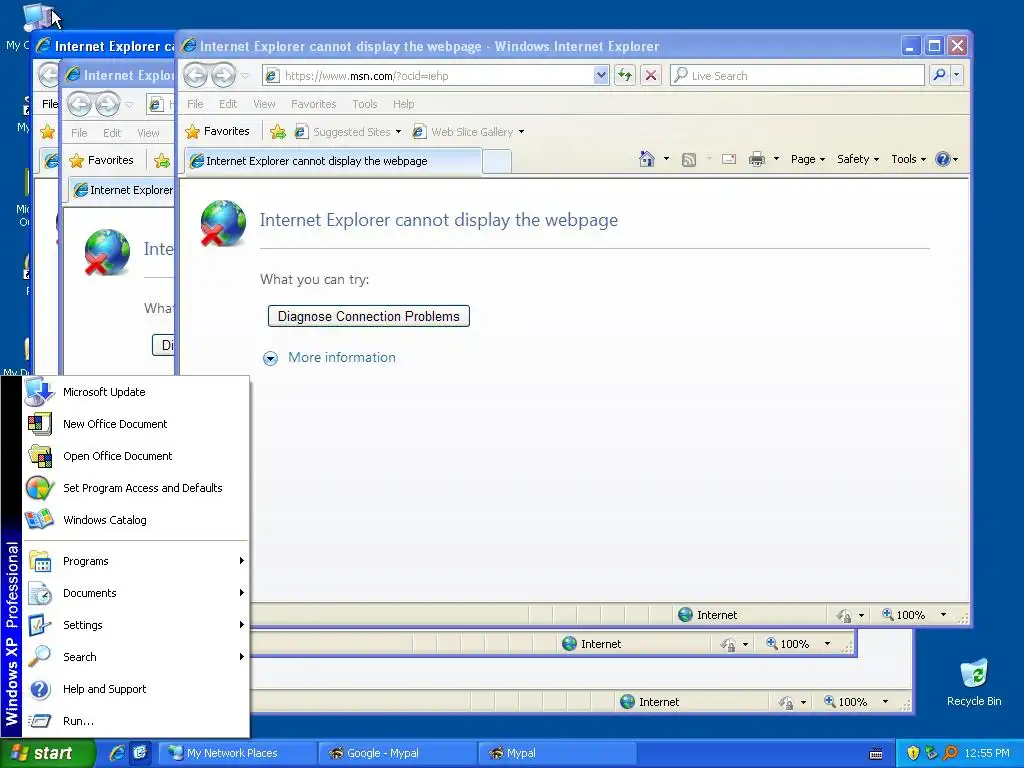Expand Settings submenu in Start menu

tap(136, 625)
